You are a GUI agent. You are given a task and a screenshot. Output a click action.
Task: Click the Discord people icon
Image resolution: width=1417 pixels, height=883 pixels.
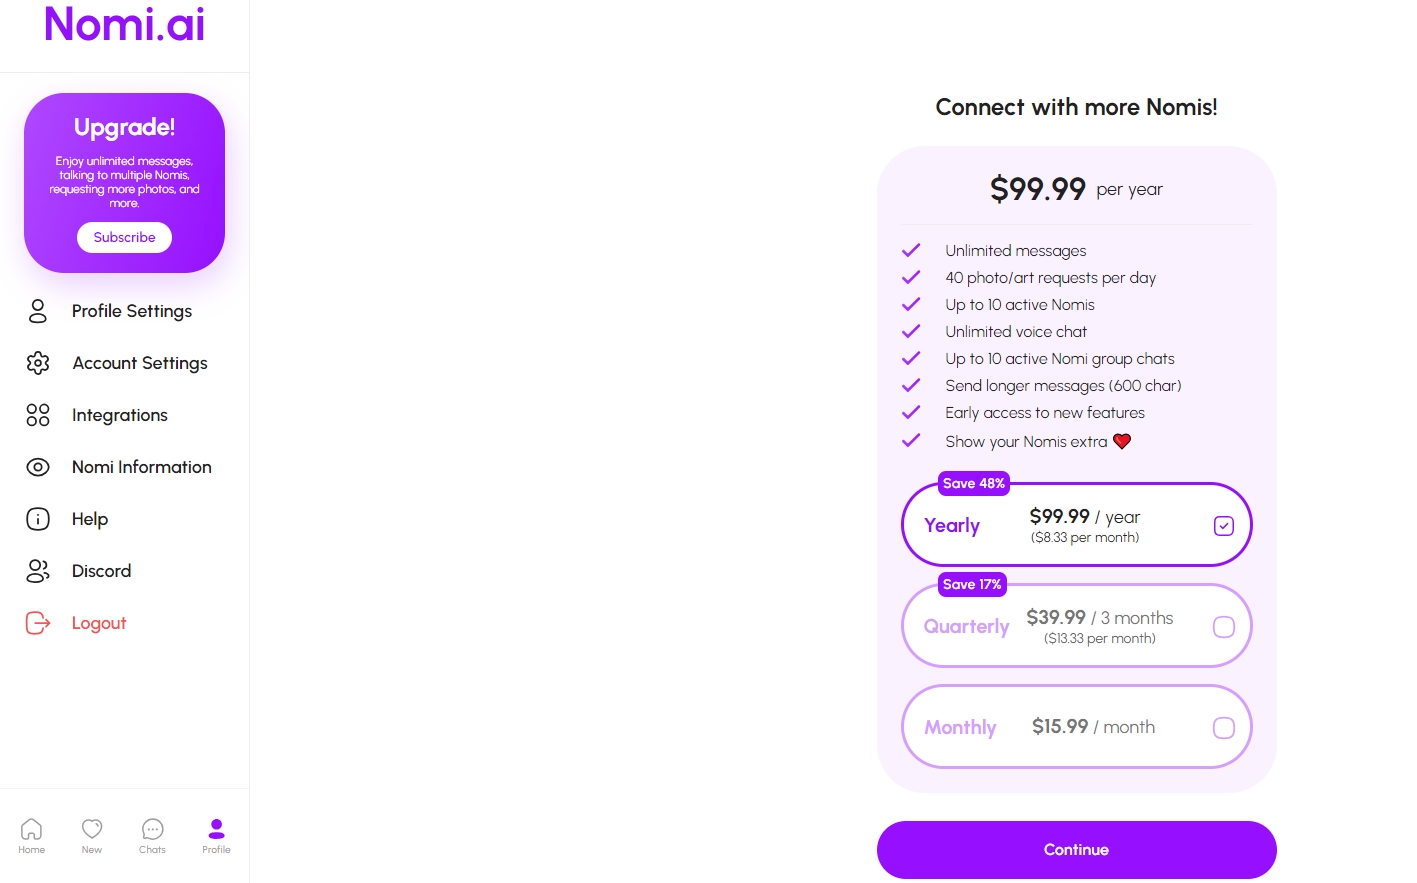(x=38, y=571)
